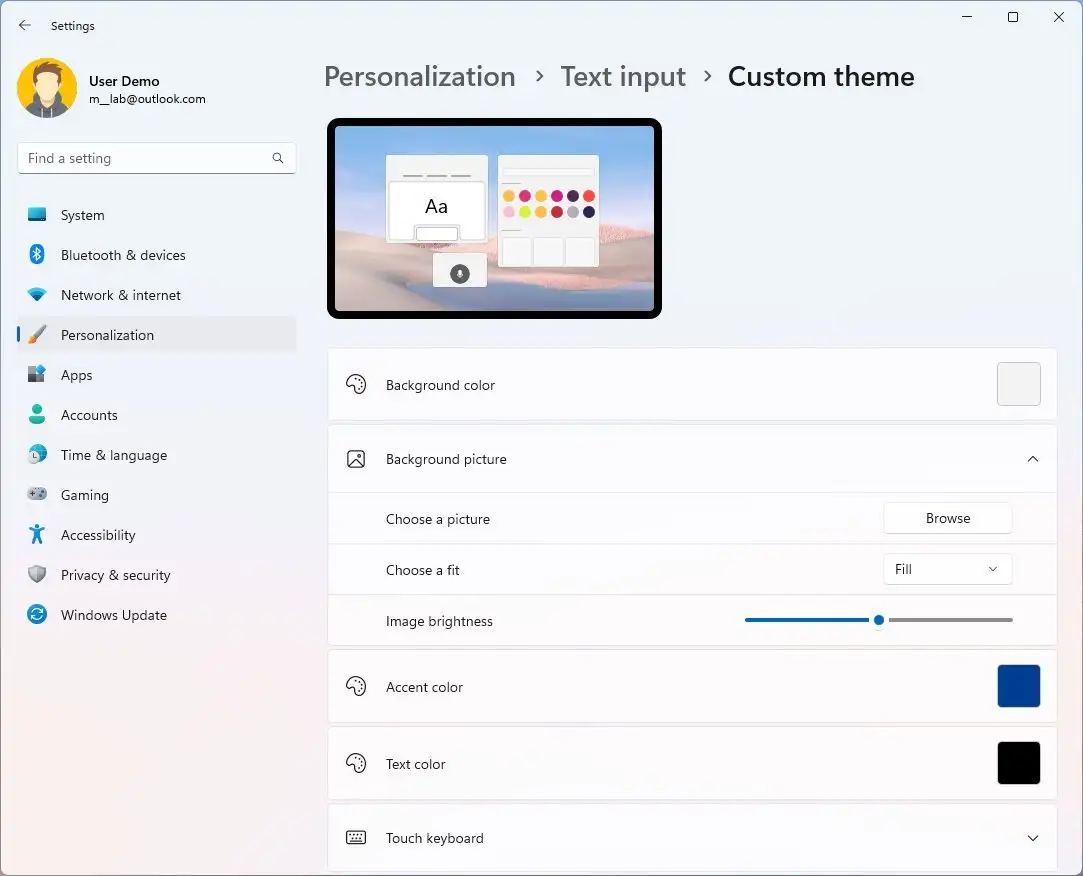Open Accessibility settings

(x=98, y=535)
